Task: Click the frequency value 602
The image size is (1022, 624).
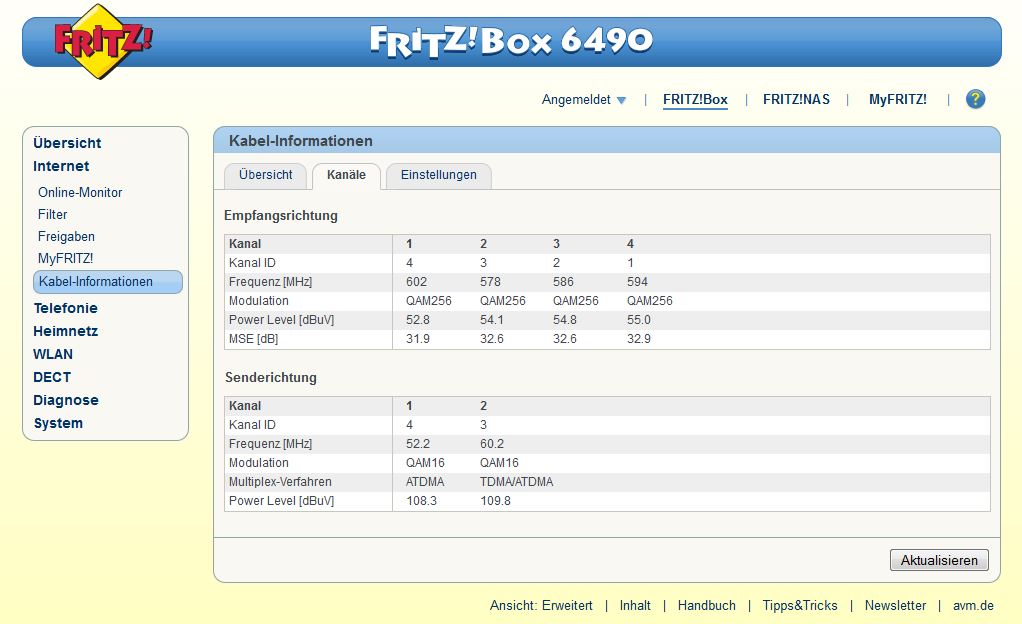Action: point(416,282)
